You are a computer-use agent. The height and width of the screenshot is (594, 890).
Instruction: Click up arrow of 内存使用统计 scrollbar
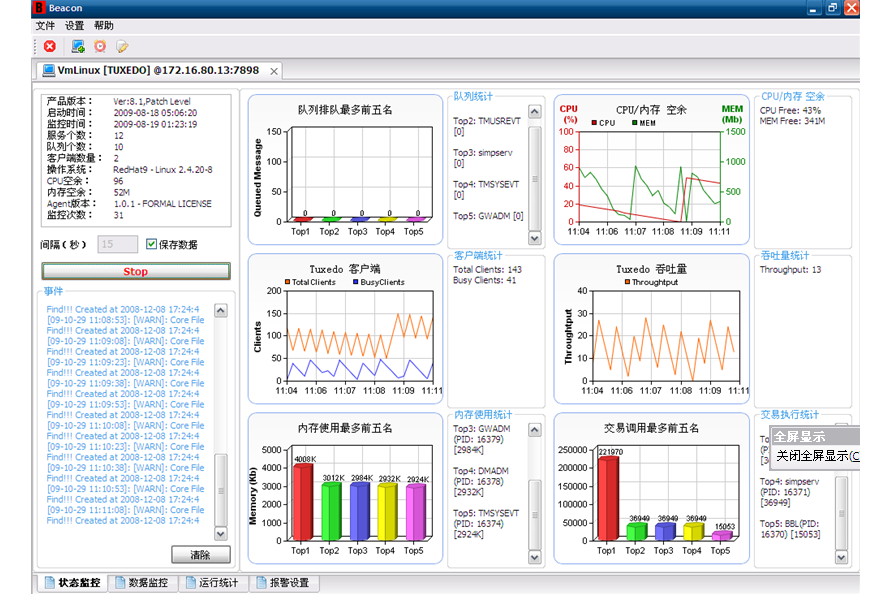[x=535, y=430]
